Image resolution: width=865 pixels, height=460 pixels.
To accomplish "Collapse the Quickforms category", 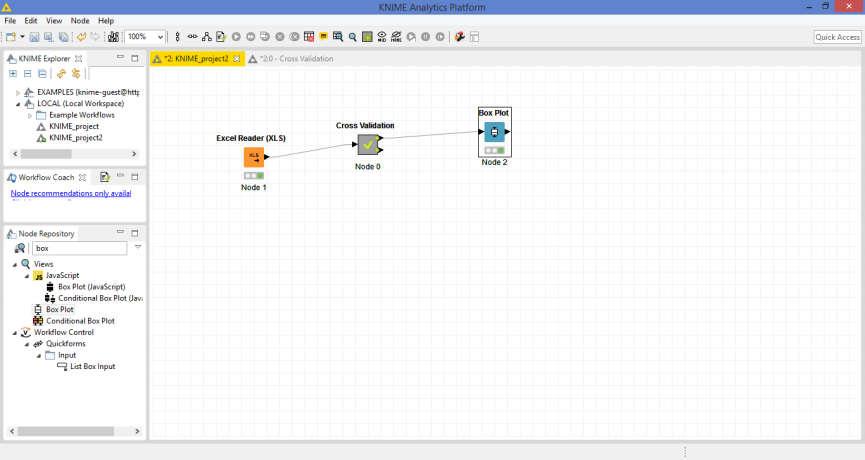I will coord(26,344).
